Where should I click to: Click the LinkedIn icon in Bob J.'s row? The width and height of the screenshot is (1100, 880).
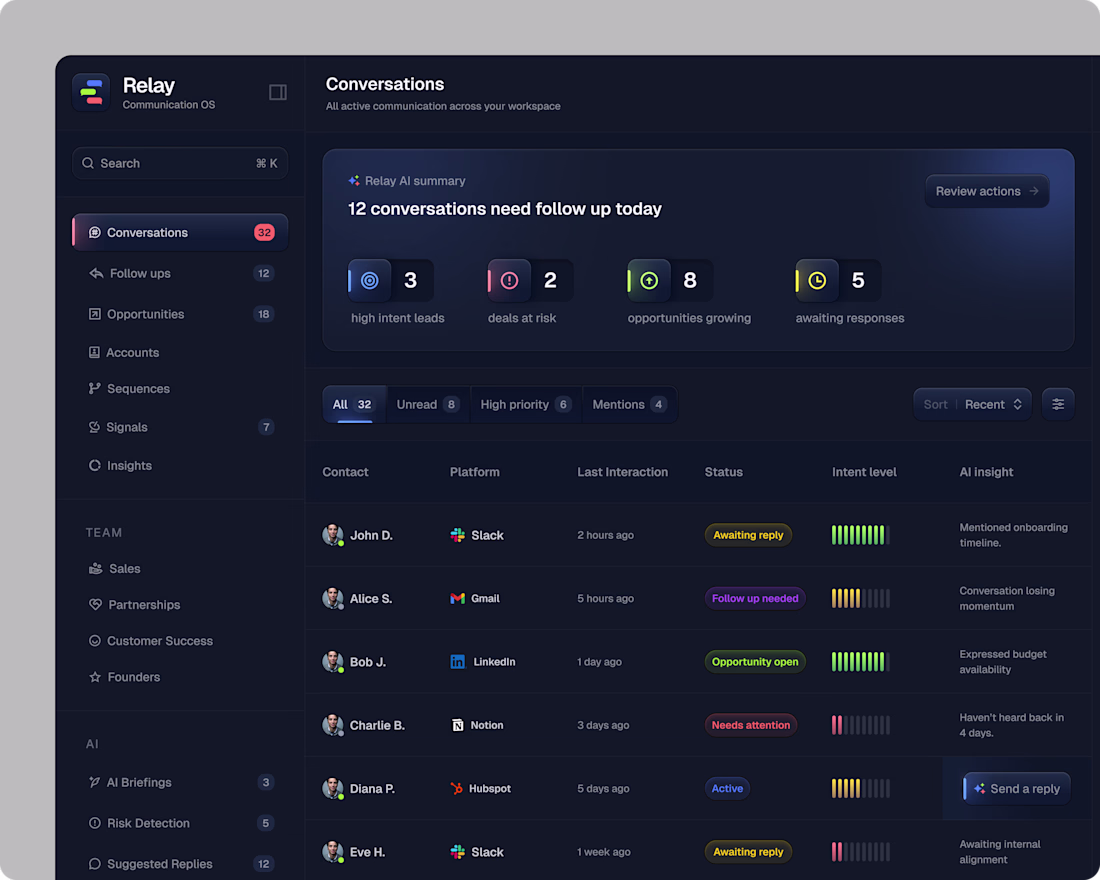coord(457,662)
